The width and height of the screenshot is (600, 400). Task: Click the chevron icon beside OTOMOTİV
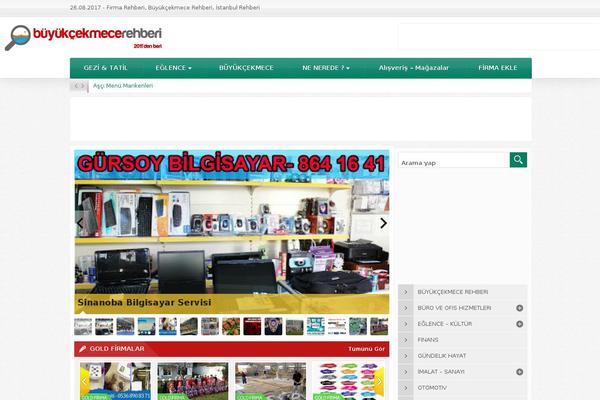click(405, 388)
